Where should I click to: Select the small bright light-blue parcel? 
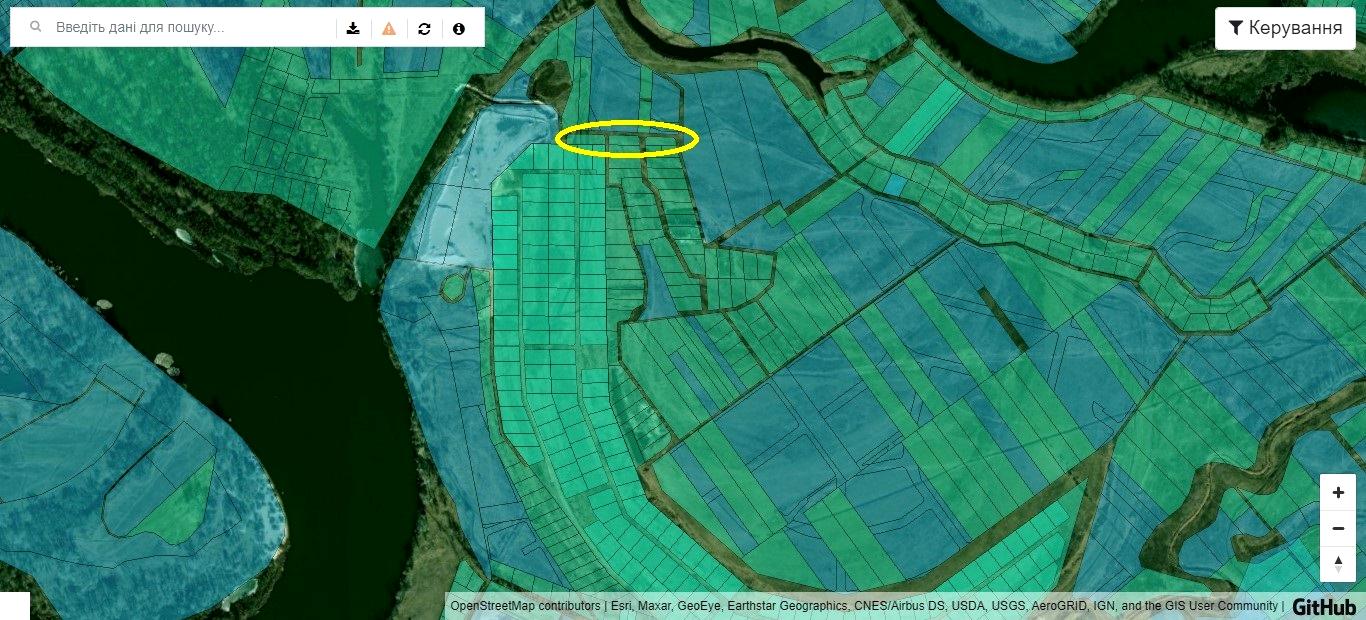(894, 185)
